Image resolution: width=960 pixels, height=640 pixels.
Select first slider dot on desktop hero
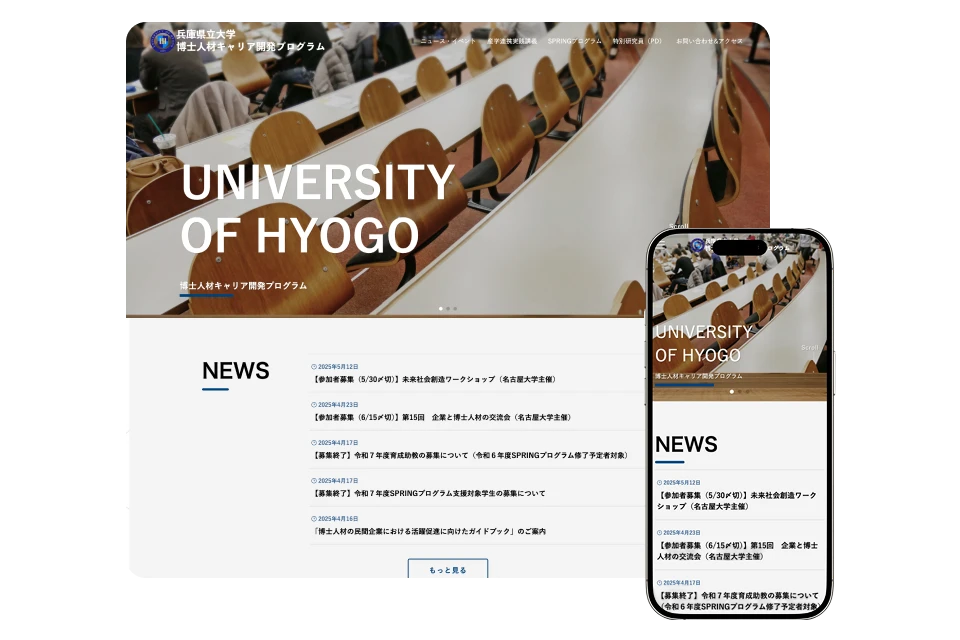point(441,309)
